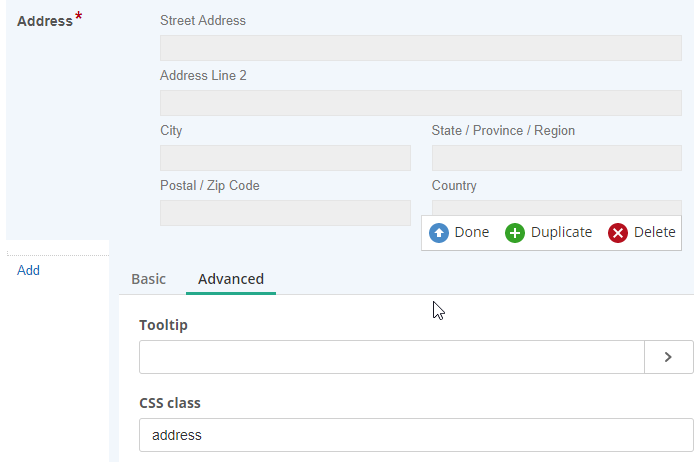
Task: Click the blue Done arrow icon
Action: click(439, 233)
